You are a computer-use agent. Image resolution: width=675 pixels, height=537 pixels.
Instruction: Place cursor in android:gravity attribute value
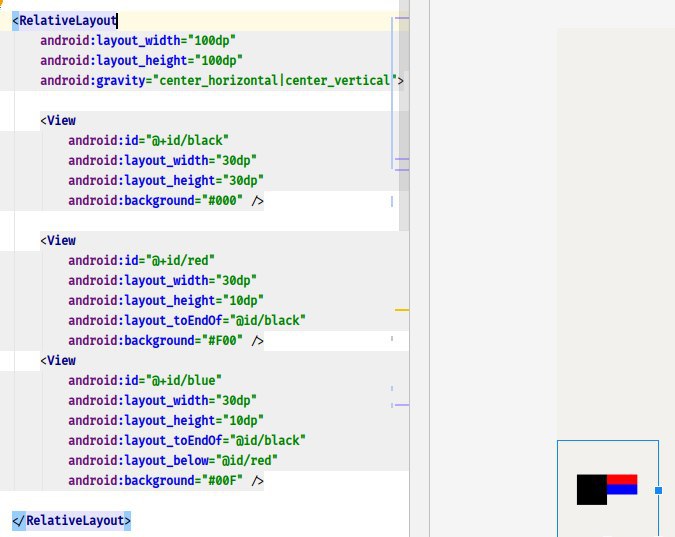275,81
